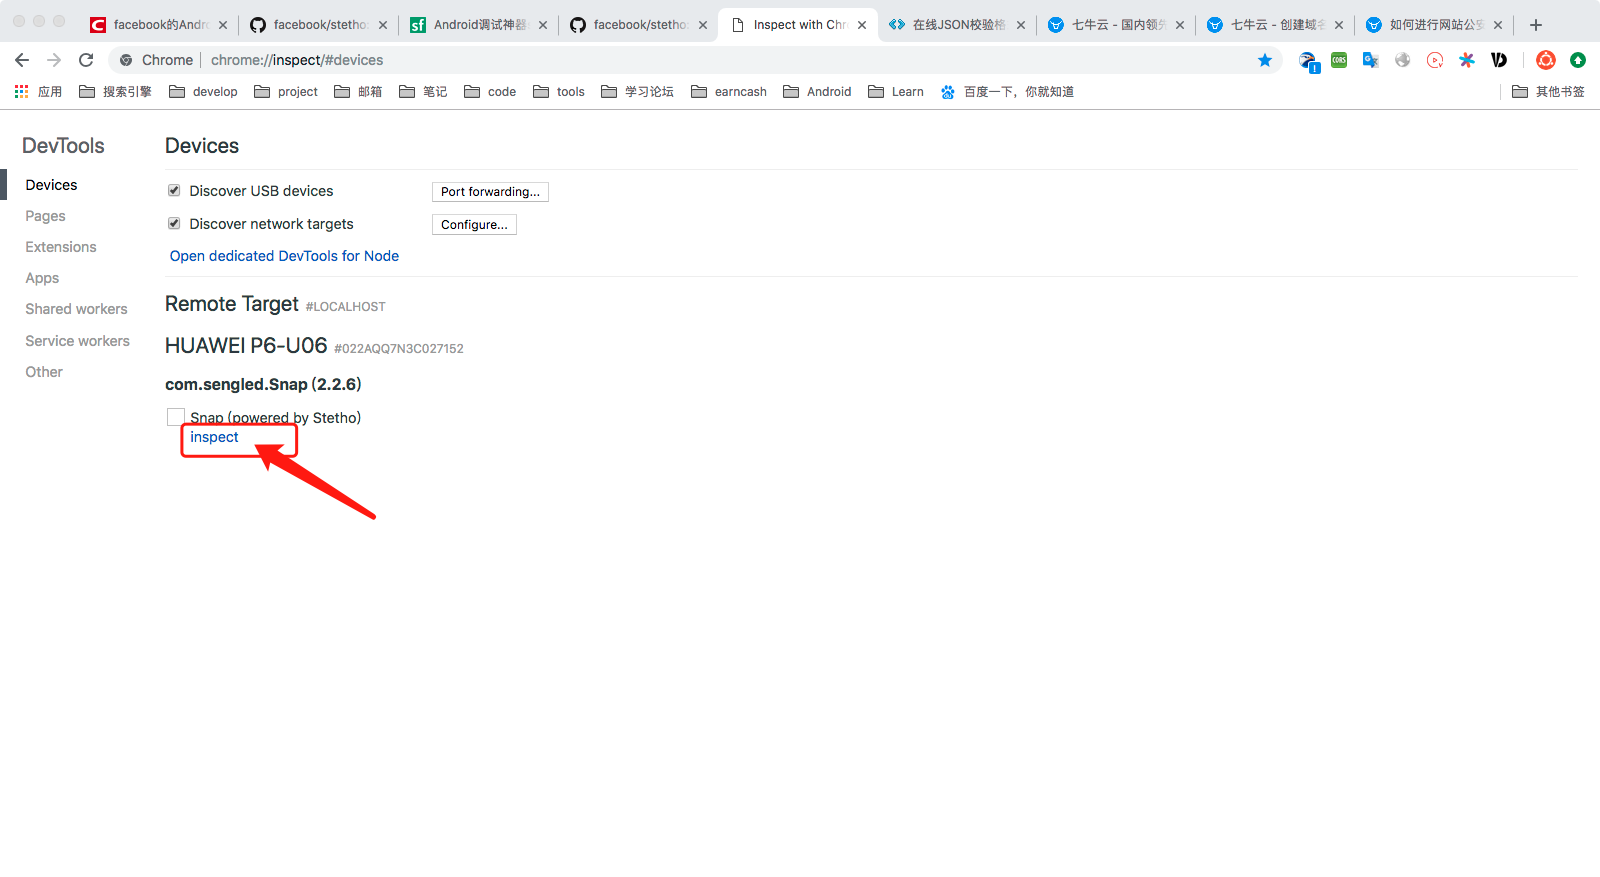Switch to the facebook的Android tab

click(157, 25)
